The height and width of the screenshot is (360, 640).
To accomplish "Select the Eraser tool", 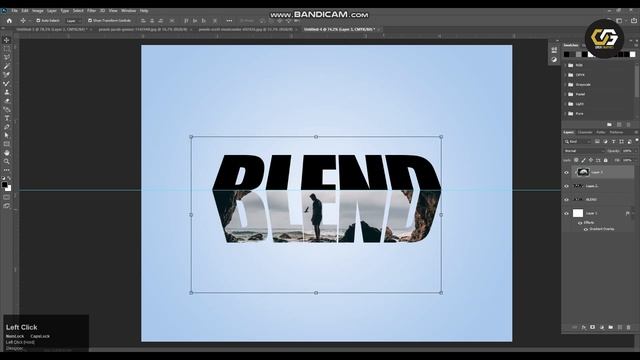I will point(7,101).
